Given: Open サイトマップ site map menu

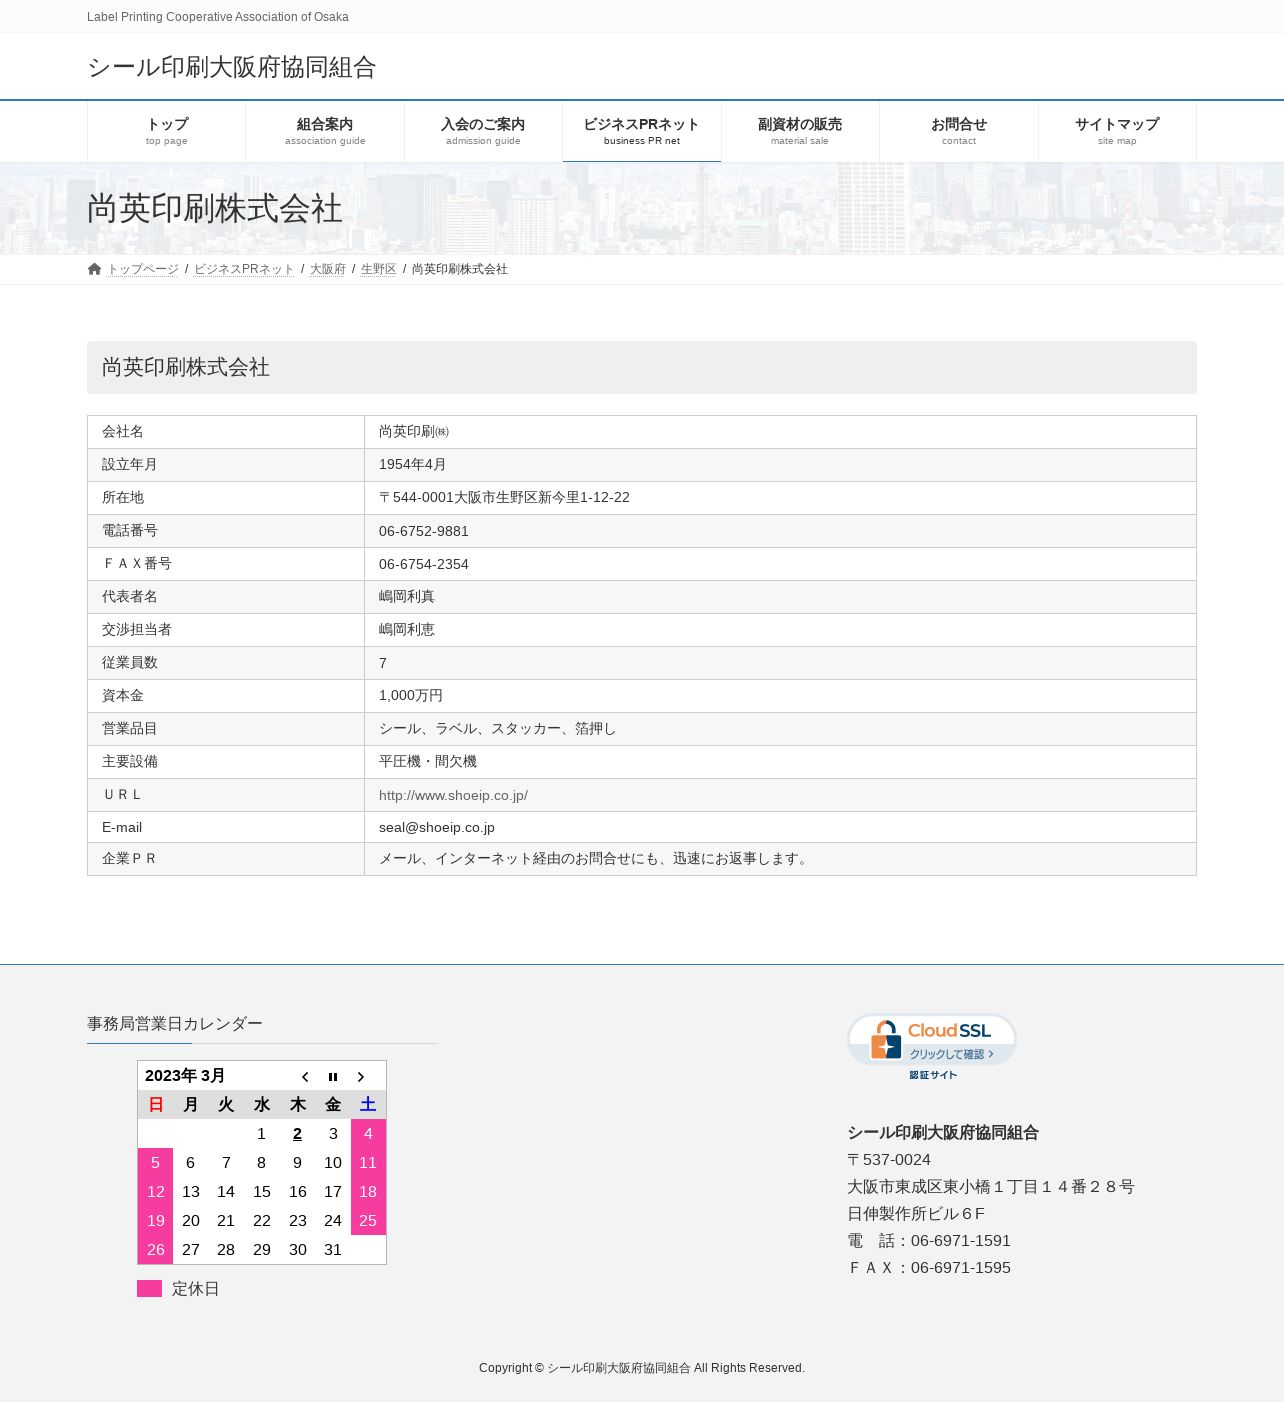Looking at the screenshot, I should point(1117,131).
